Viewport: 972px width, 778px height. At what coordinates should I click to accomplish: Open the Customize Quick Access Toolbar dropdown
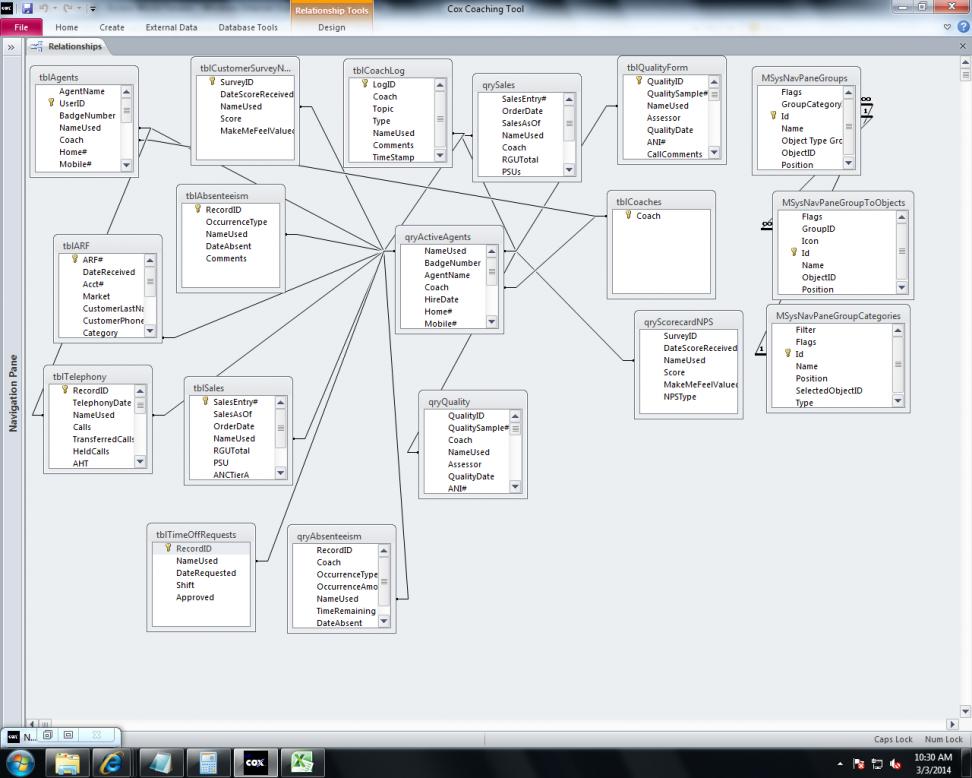click(x=93, y=9)
